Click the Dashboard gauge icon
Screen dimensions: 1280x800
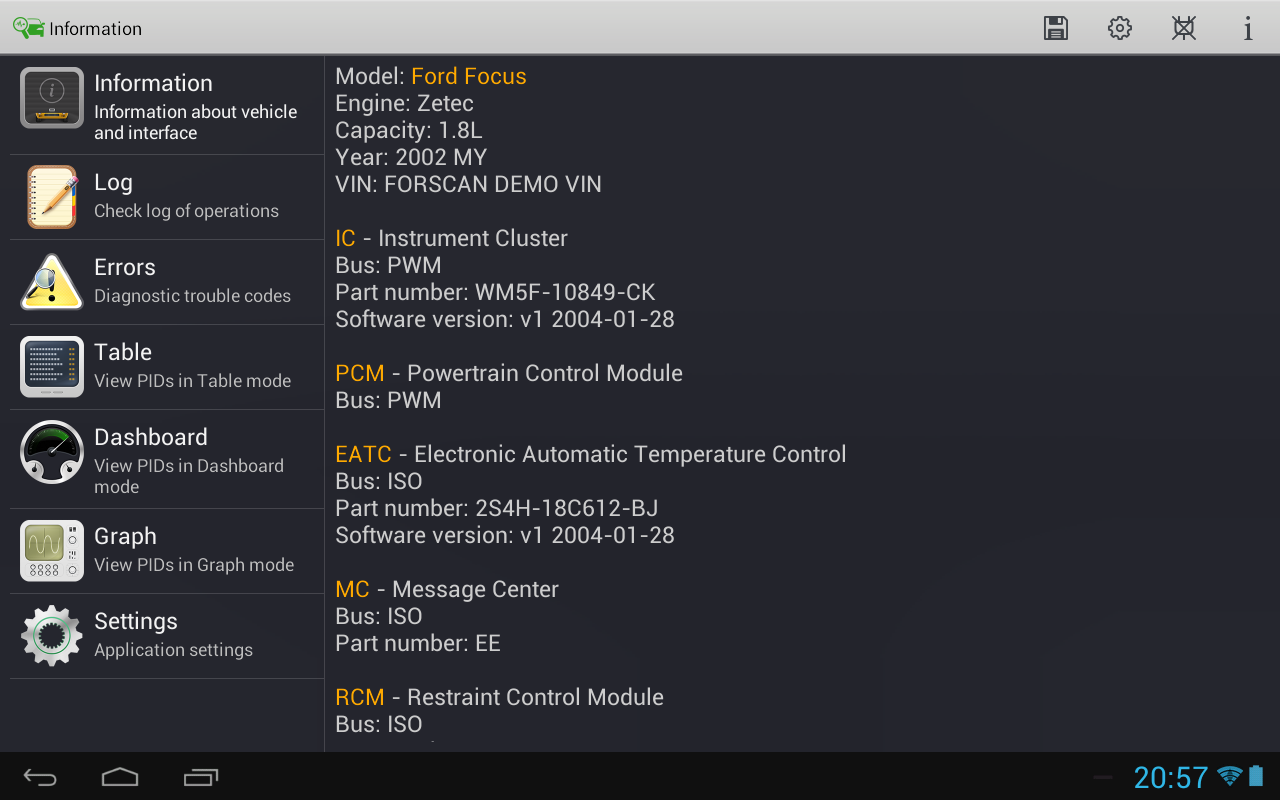[52, 452]
